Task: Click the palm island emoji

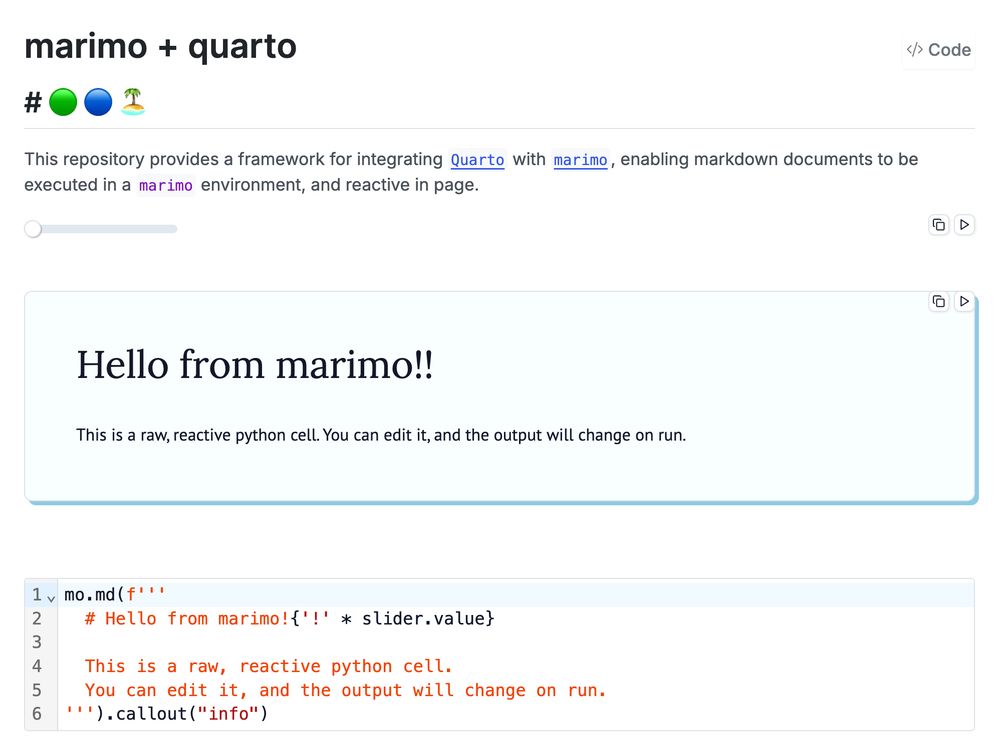Action: (x=133, y=101)
